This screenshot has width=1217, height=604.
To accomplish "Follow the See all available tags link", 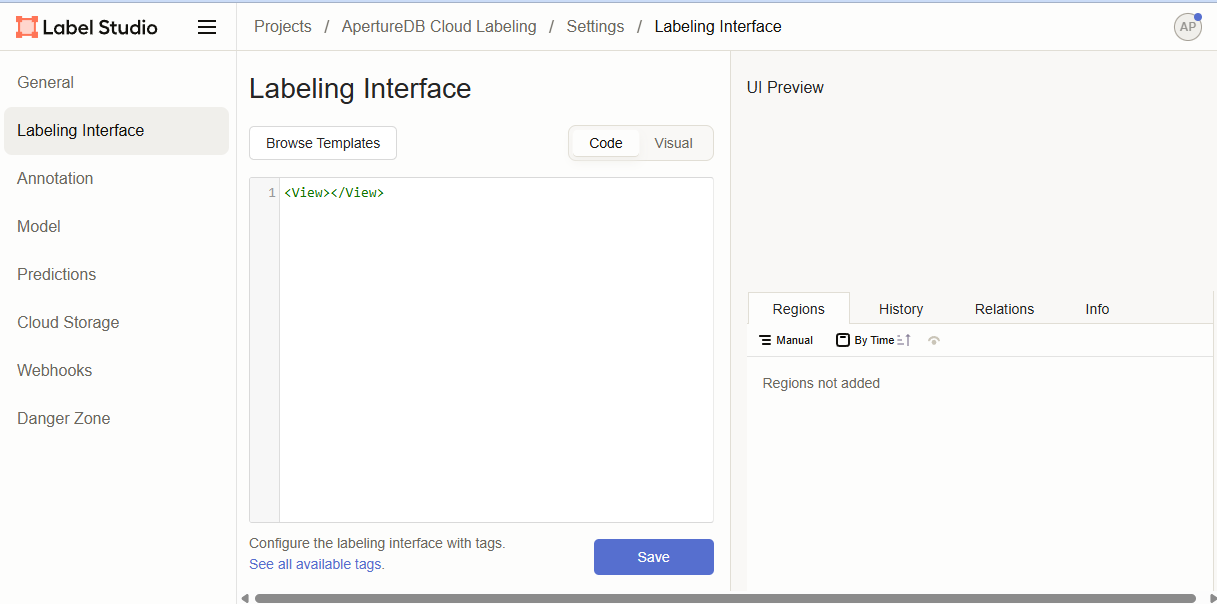I will pos(315,564).
